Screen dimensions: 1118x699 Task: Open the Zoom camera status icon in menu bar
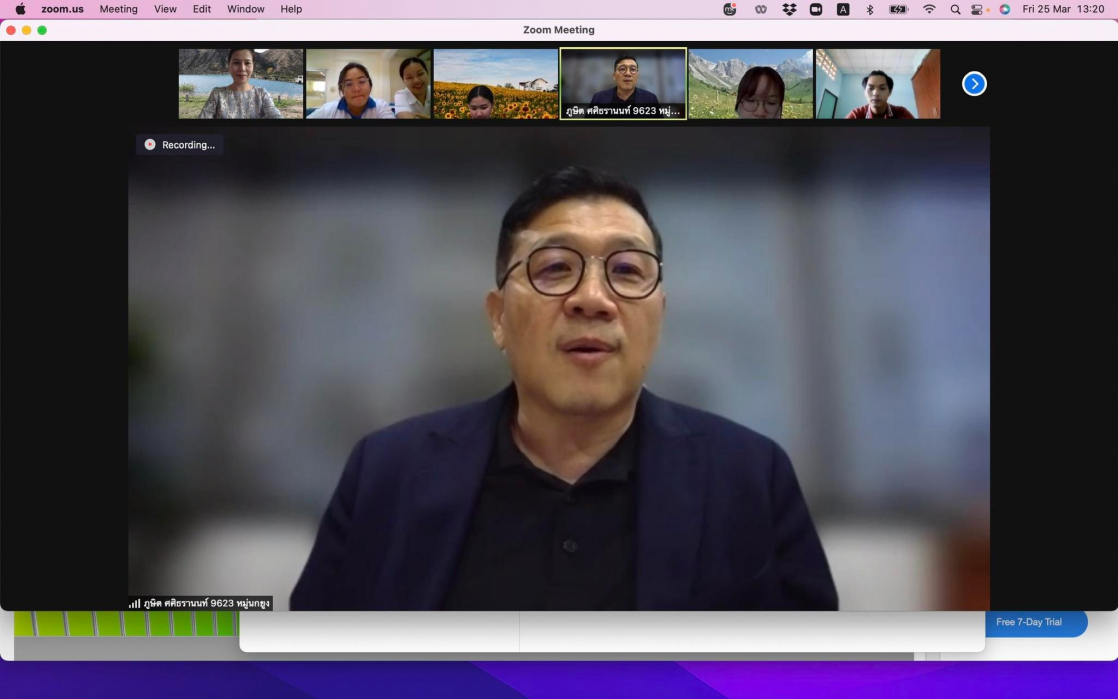pos(816,9)
